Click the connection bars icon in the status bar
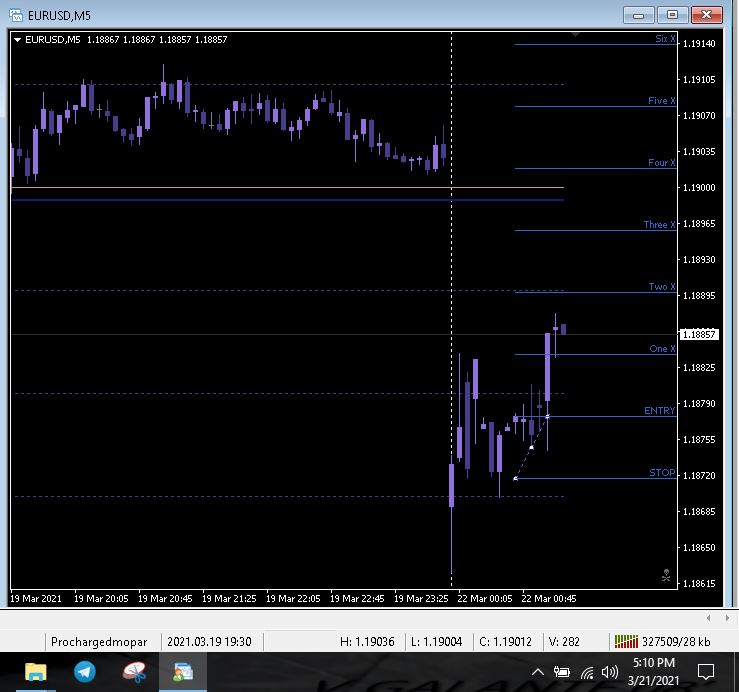Image resolution: width=739 pixels, height=692 pixels. [626, 641]
